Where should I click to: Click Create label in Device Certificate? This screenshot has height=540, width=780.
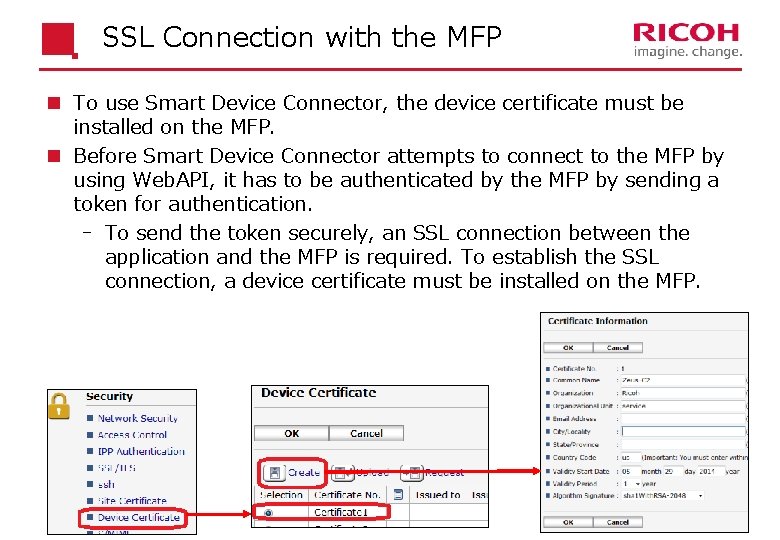point(303,472)
